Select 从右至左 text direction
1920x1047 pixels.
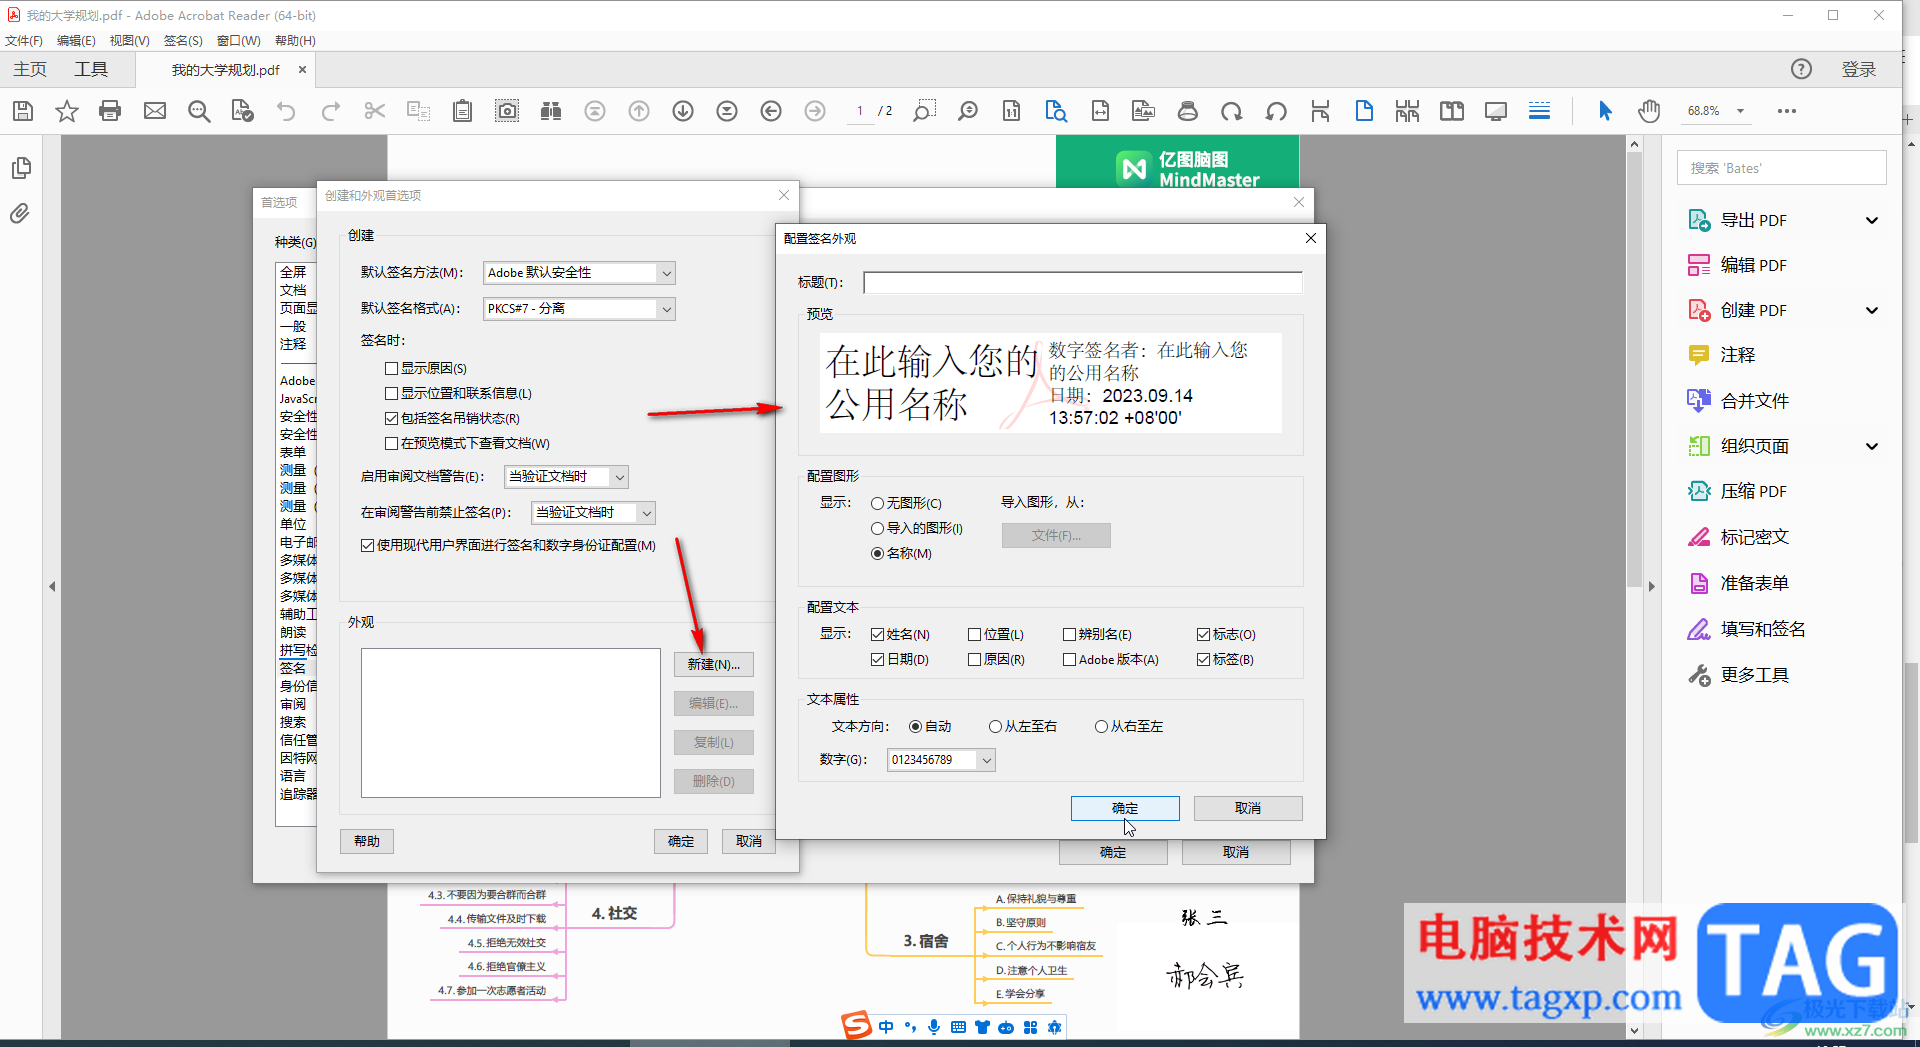pyautogui.click(x=1101, y=727)
